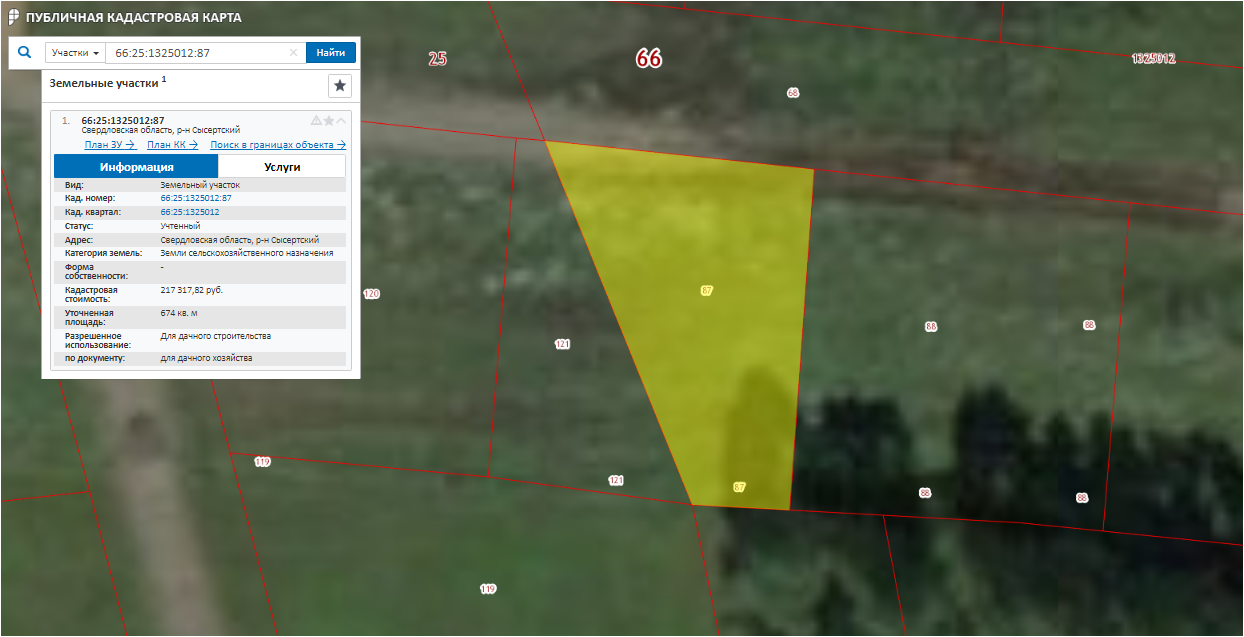Click into the cadastral number search field
The image size is (1244, 637).
tap(195, 53)
